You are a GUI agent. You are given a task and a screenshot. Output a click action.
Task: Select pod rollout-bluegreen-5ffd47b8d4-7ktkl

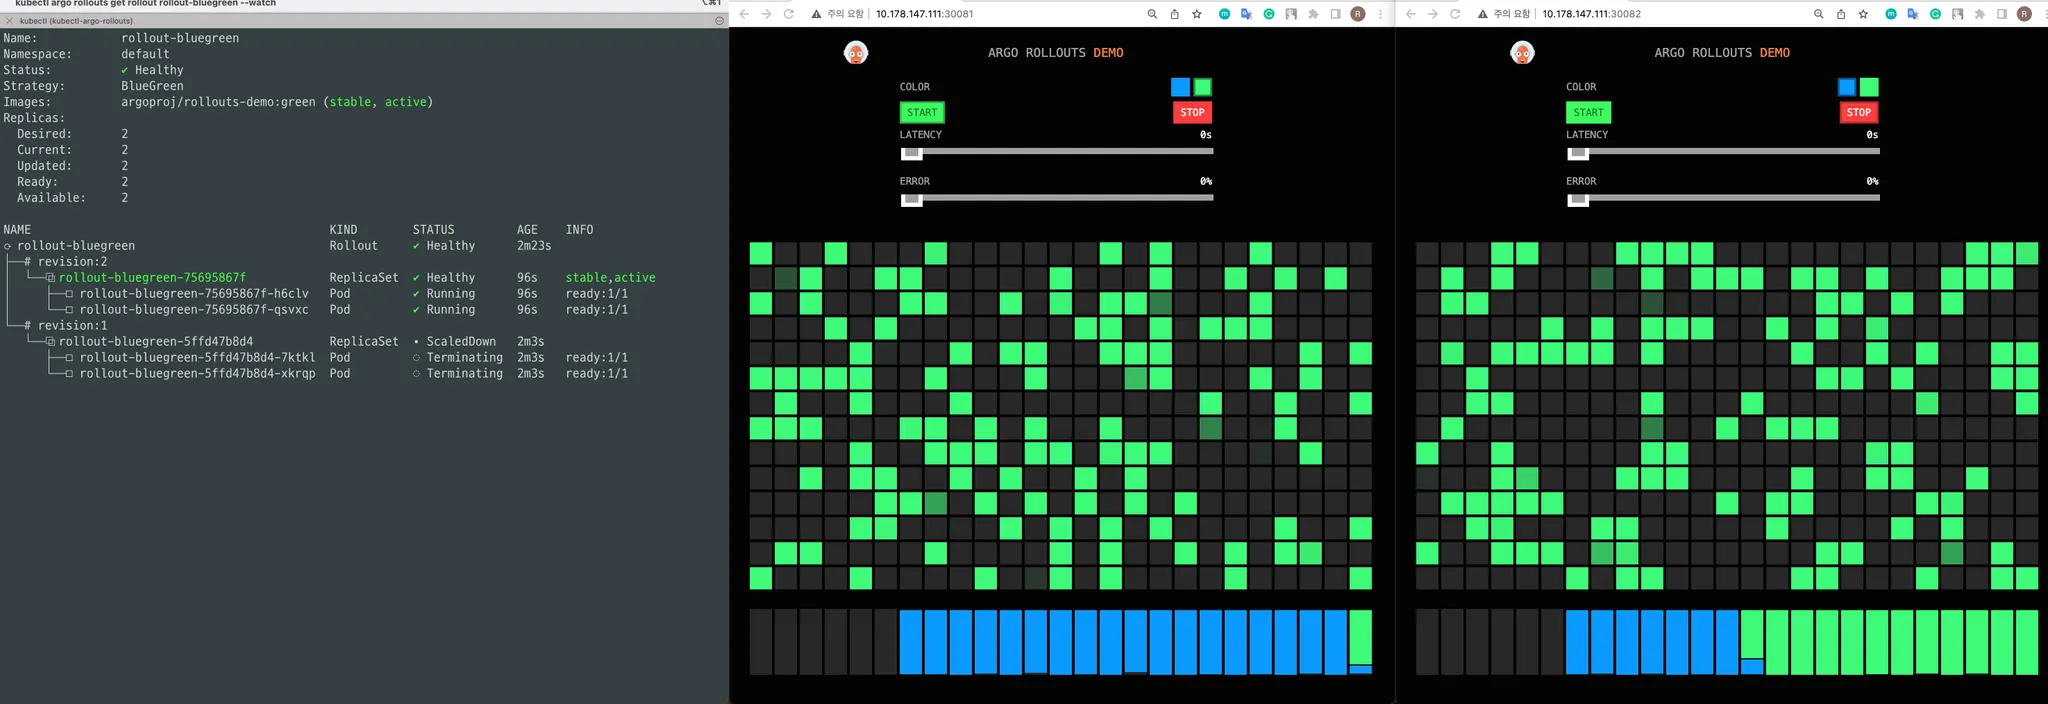click(x=197, y=357)
